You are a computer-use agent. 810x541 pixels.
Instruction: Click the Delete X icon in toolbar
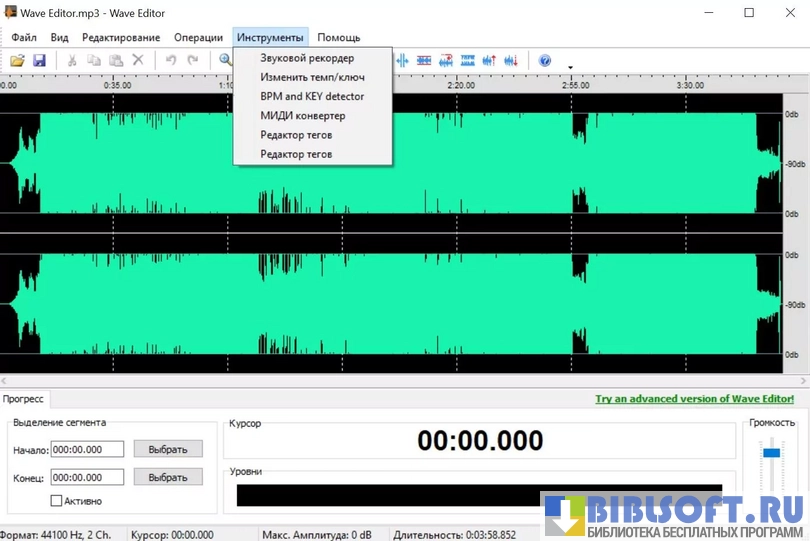coord(138,60)
